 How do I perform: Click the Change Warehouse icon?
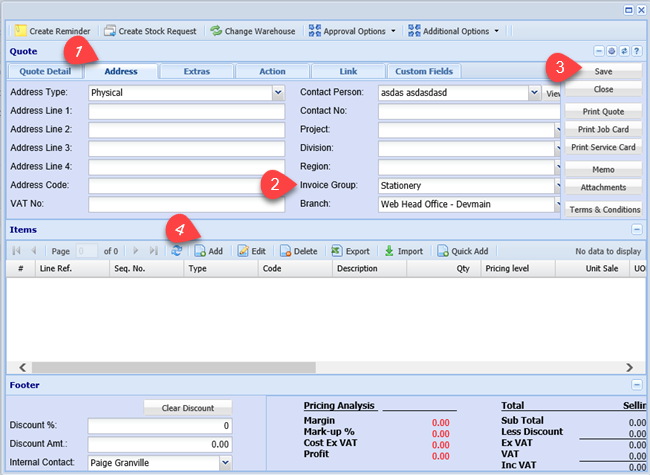(216, 31)
